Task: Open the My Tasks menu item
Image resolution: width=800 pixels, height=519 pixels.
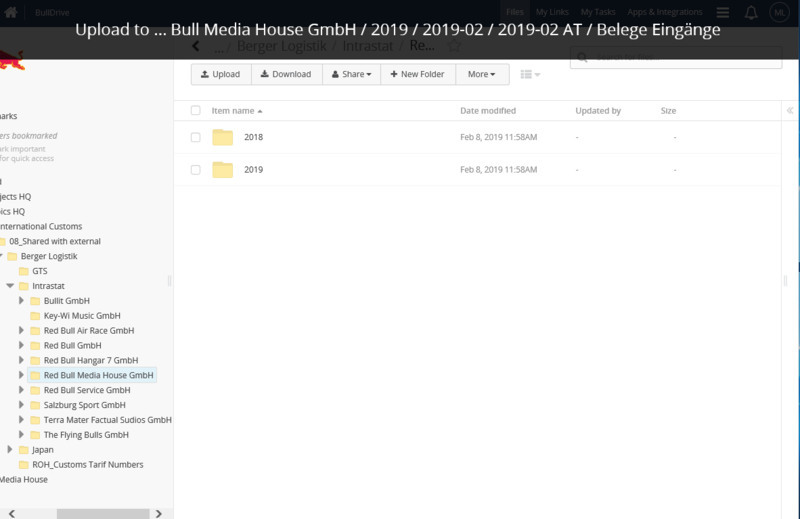Action: pos(598,12)
